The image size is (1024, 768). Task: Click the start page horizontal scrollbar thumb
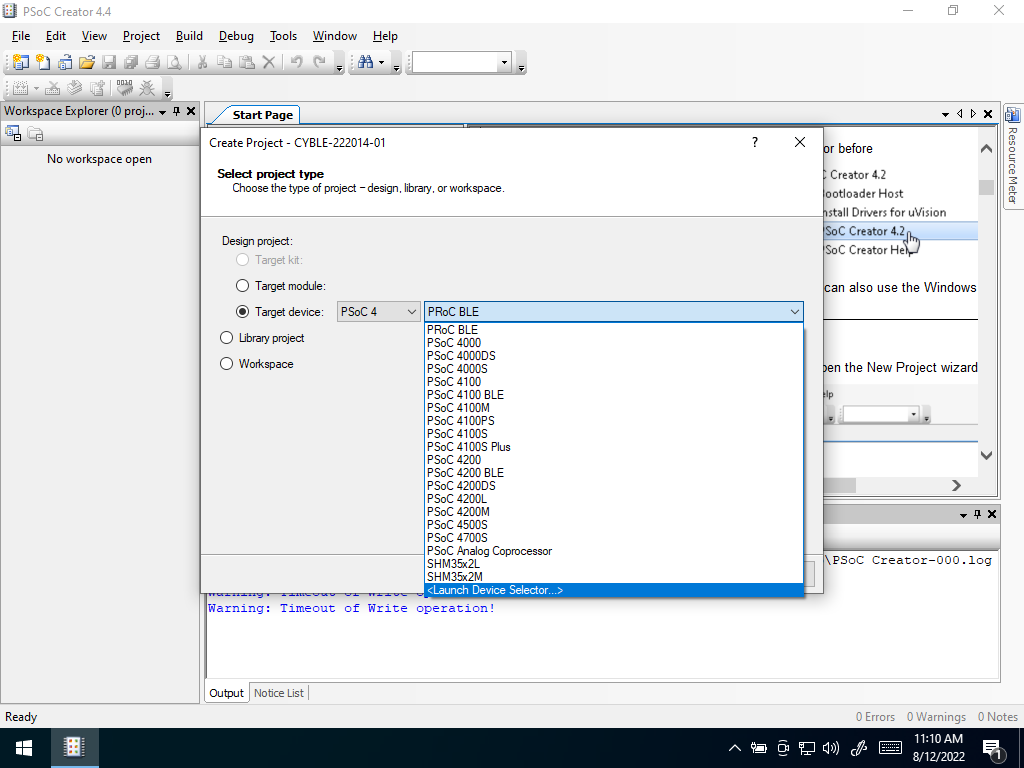pos(839,485)
